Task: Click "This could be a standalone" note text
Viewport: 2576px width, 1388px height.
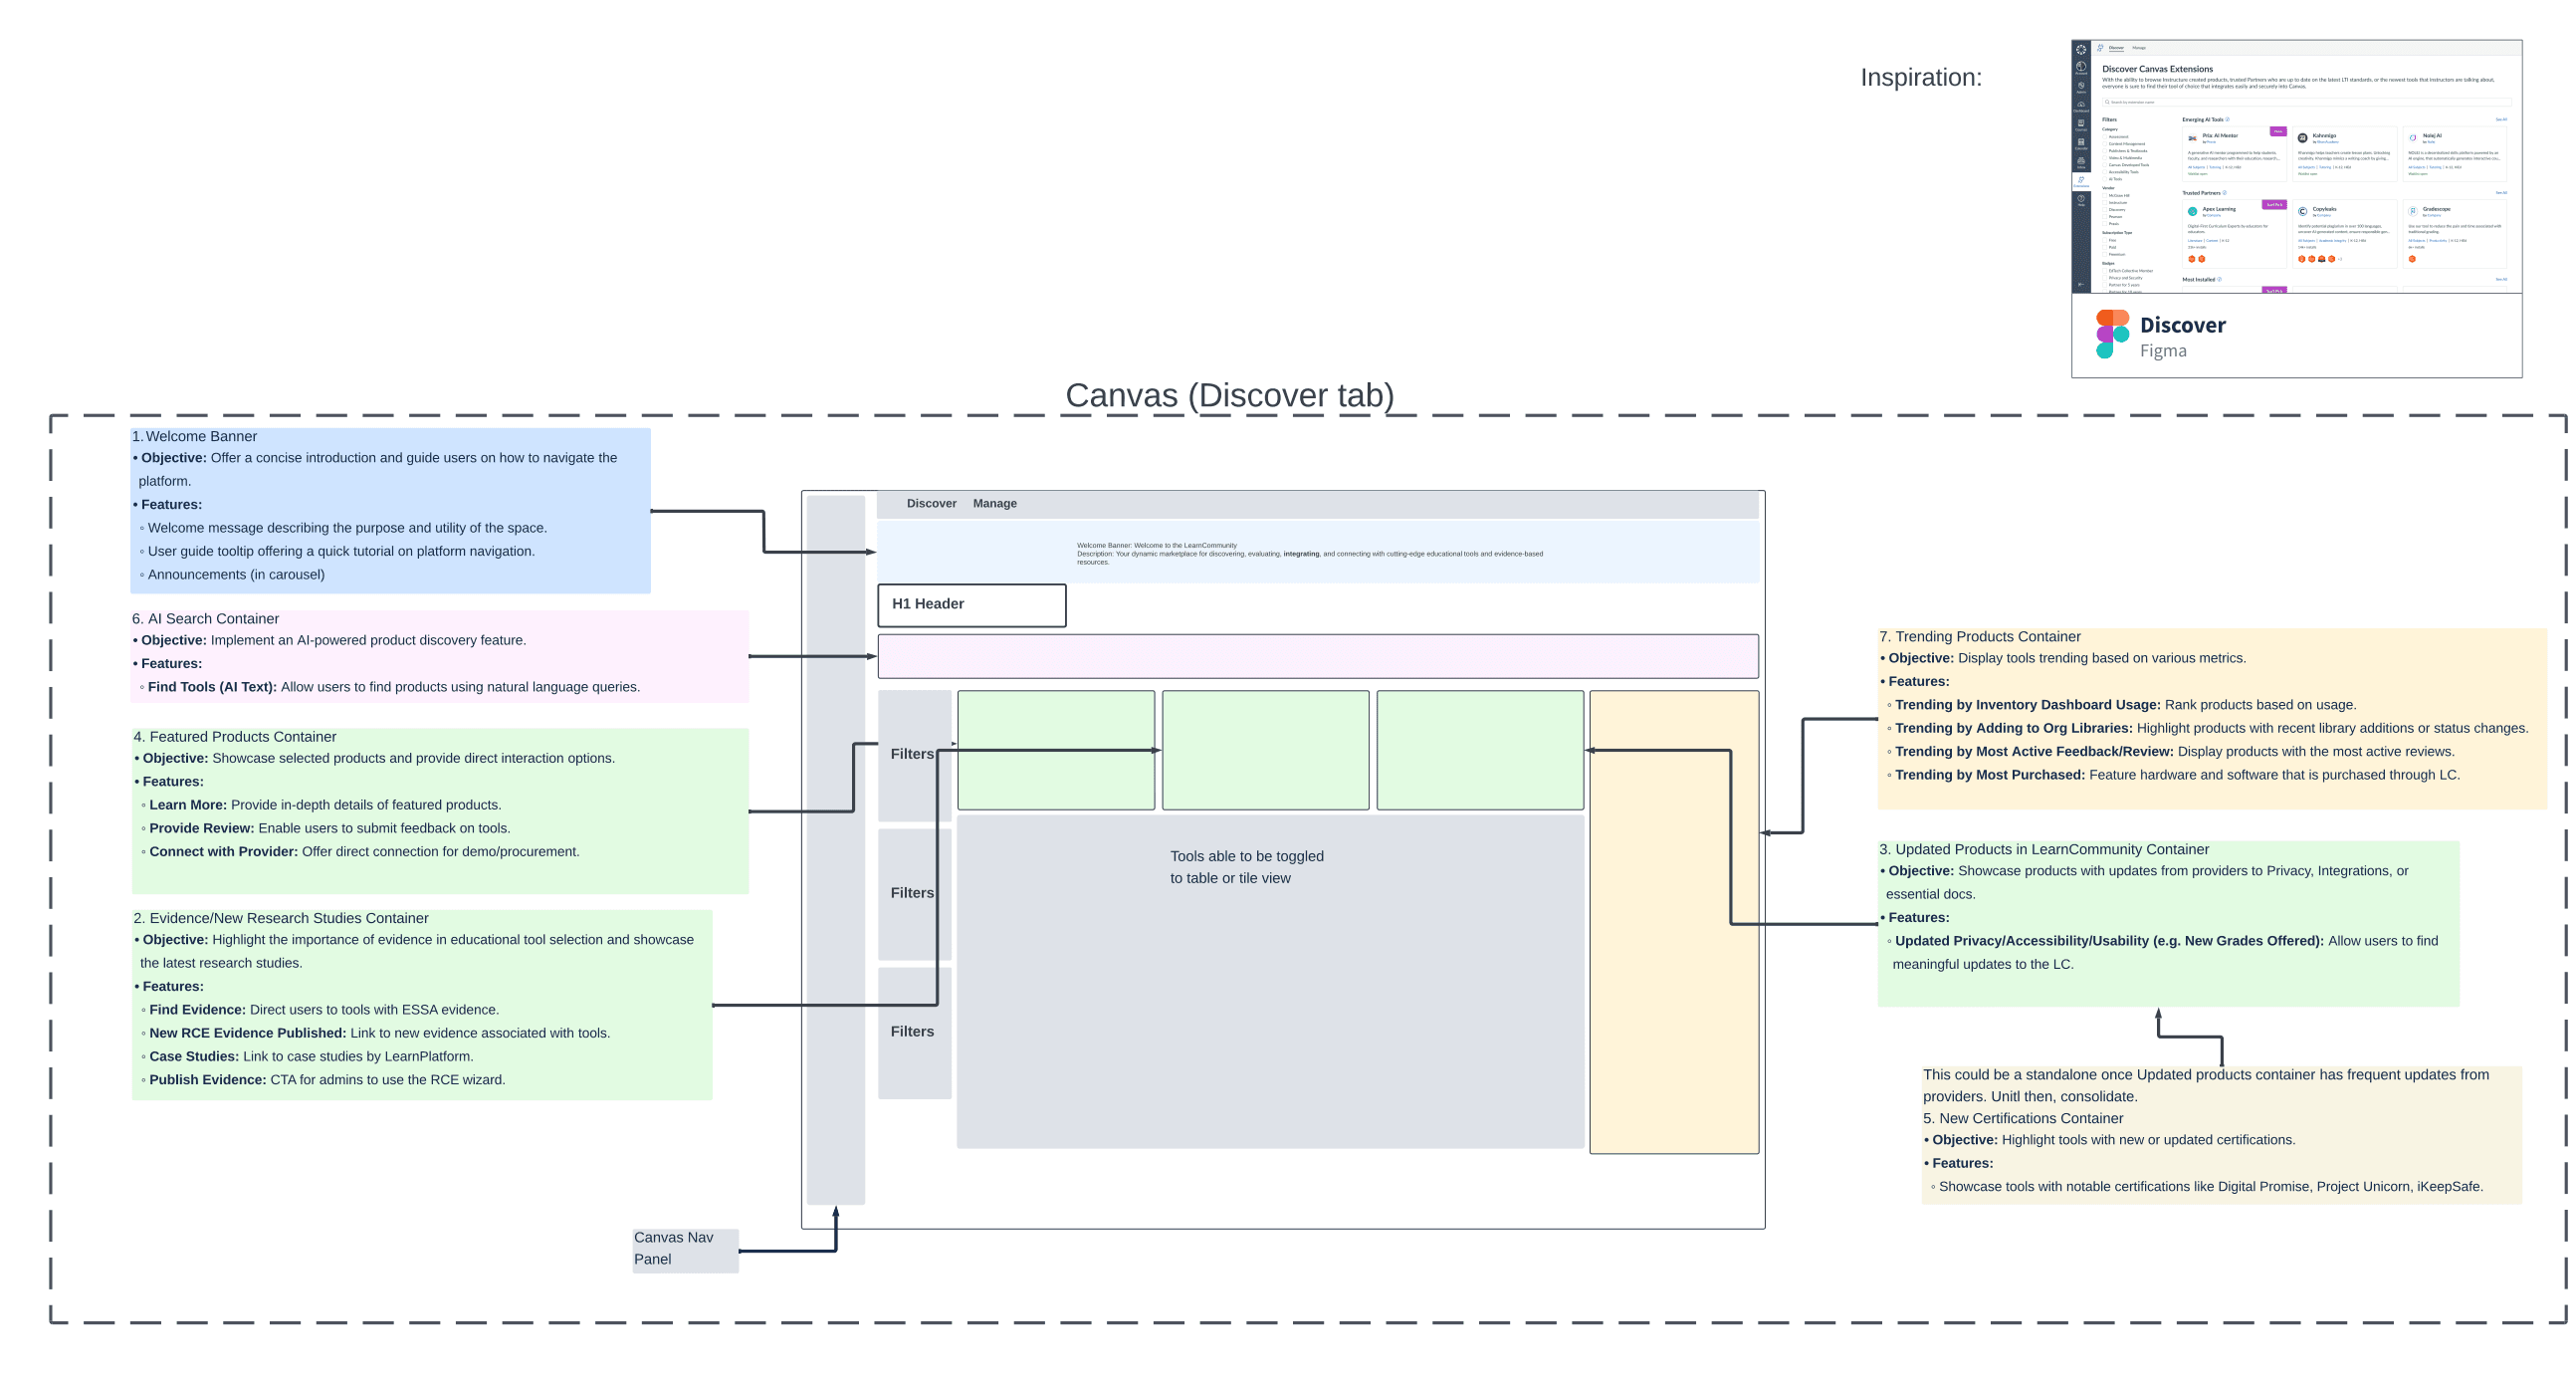Action: 2206,1086
